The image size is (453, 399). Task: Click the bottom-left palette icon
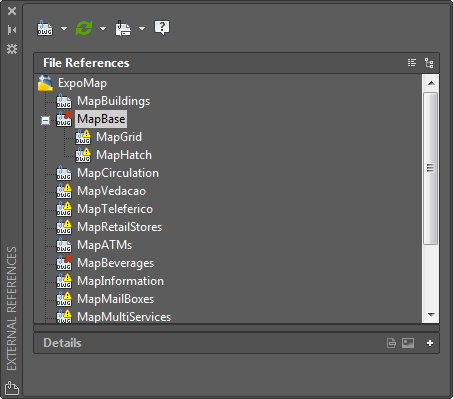12,388
